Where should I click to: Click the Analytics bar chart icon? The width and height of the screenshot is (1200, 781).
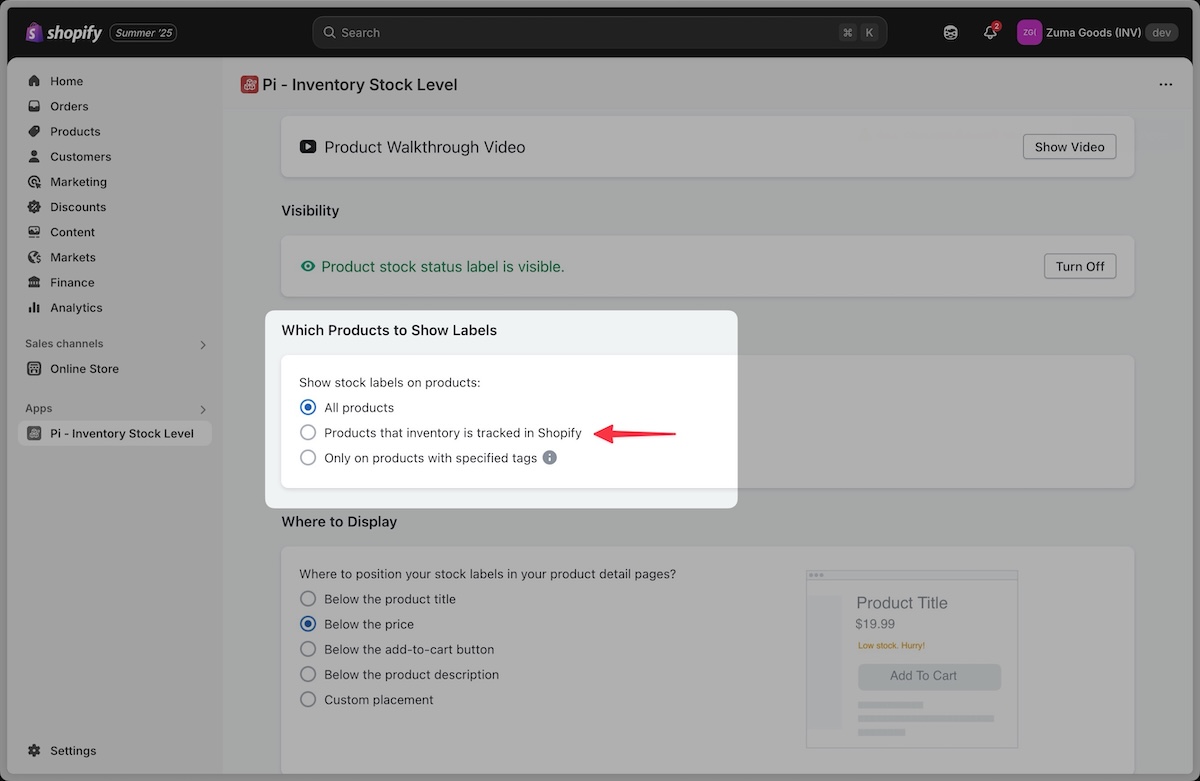coord(35,308)
